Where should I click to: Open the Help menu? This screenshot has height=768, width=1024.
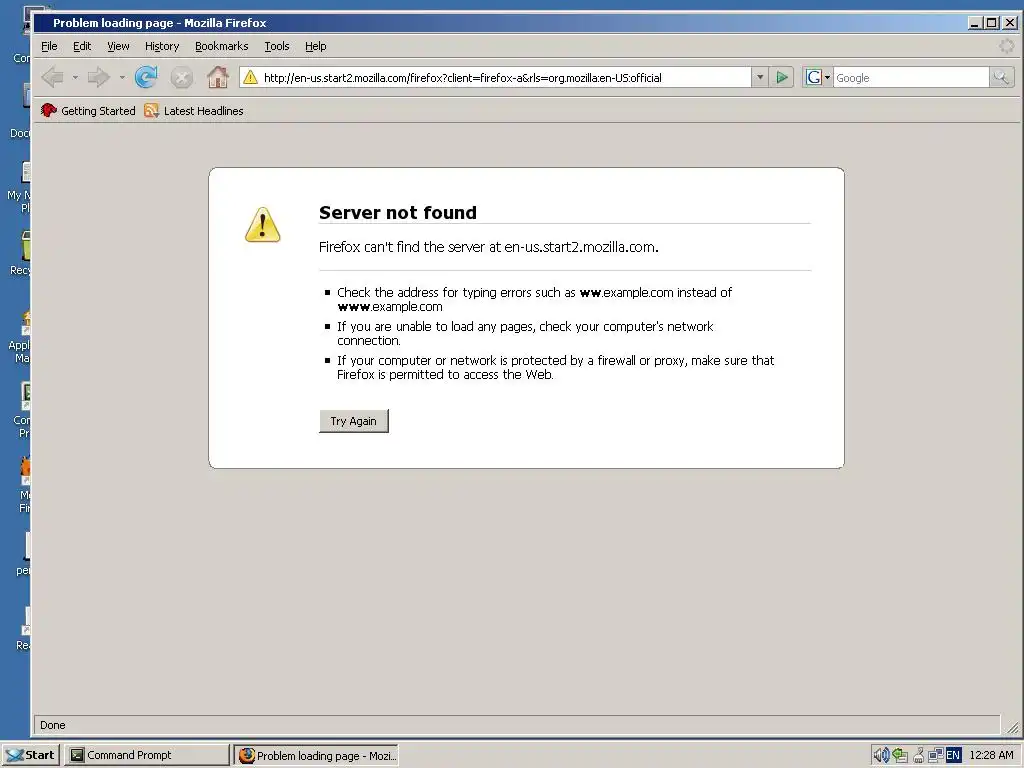click(315, 46)
